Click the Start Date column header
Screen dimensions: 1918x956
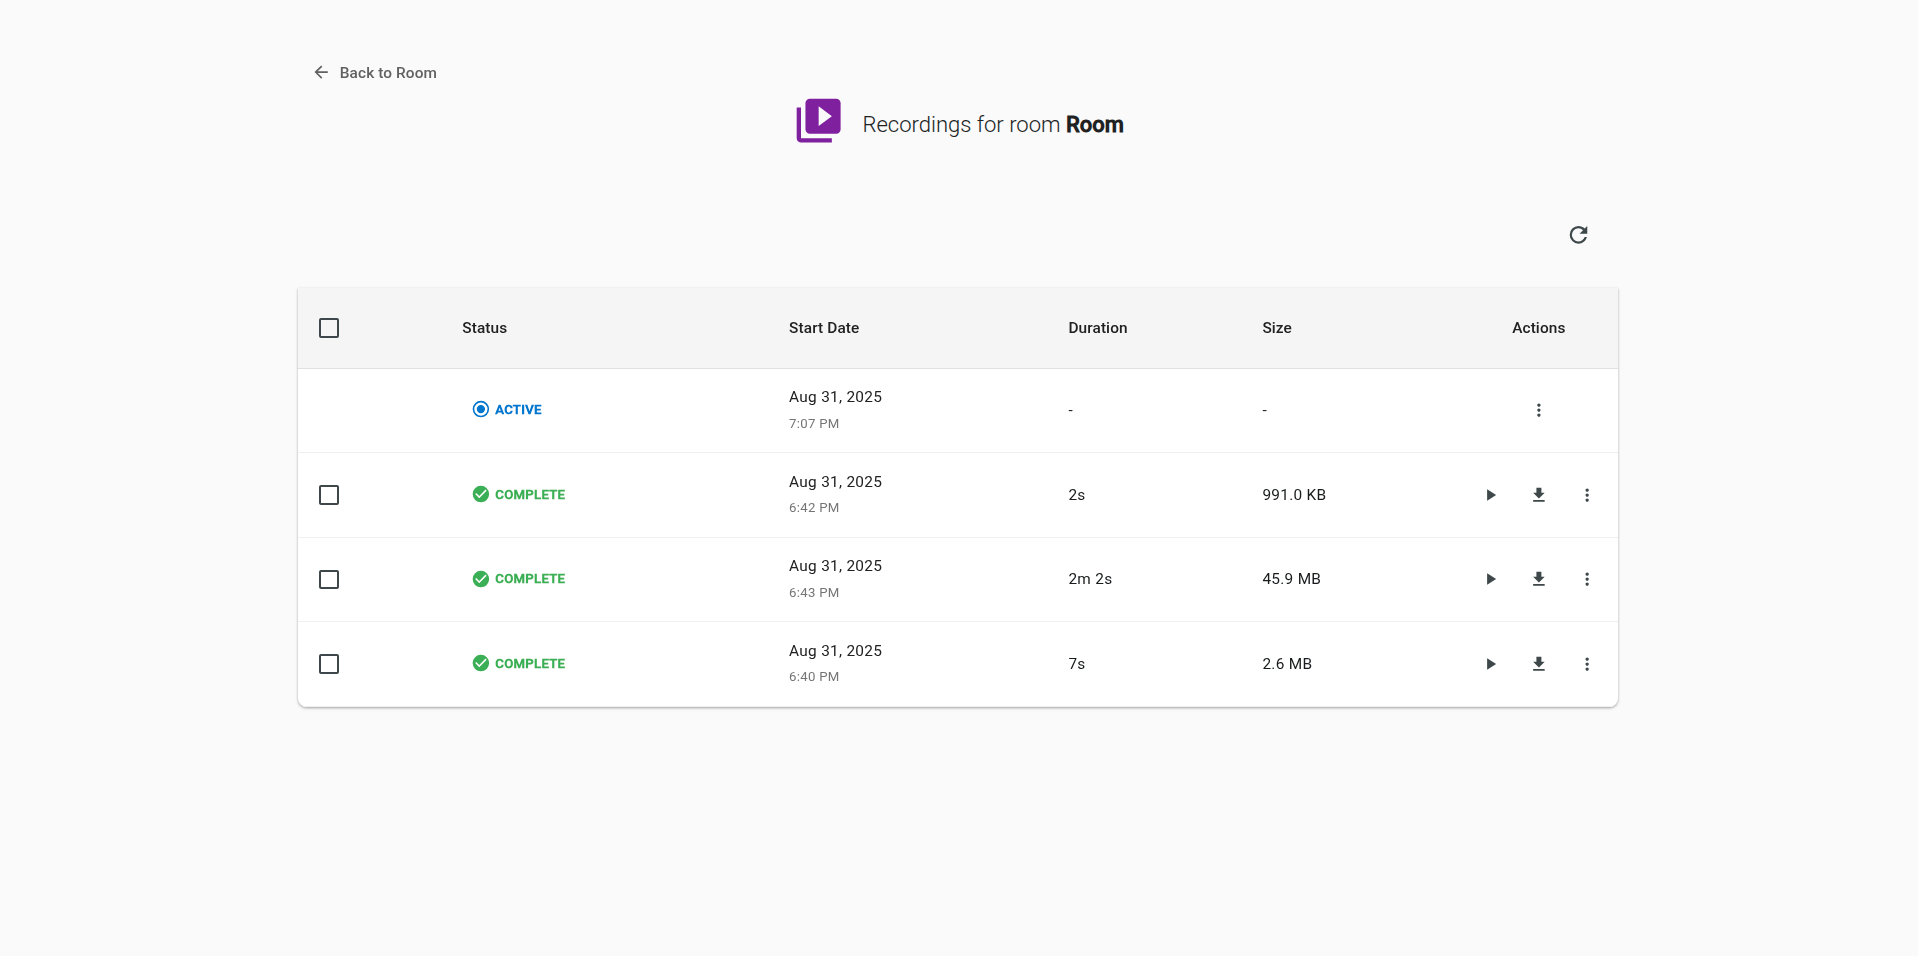pyautogui.click(x=823, y=328)
